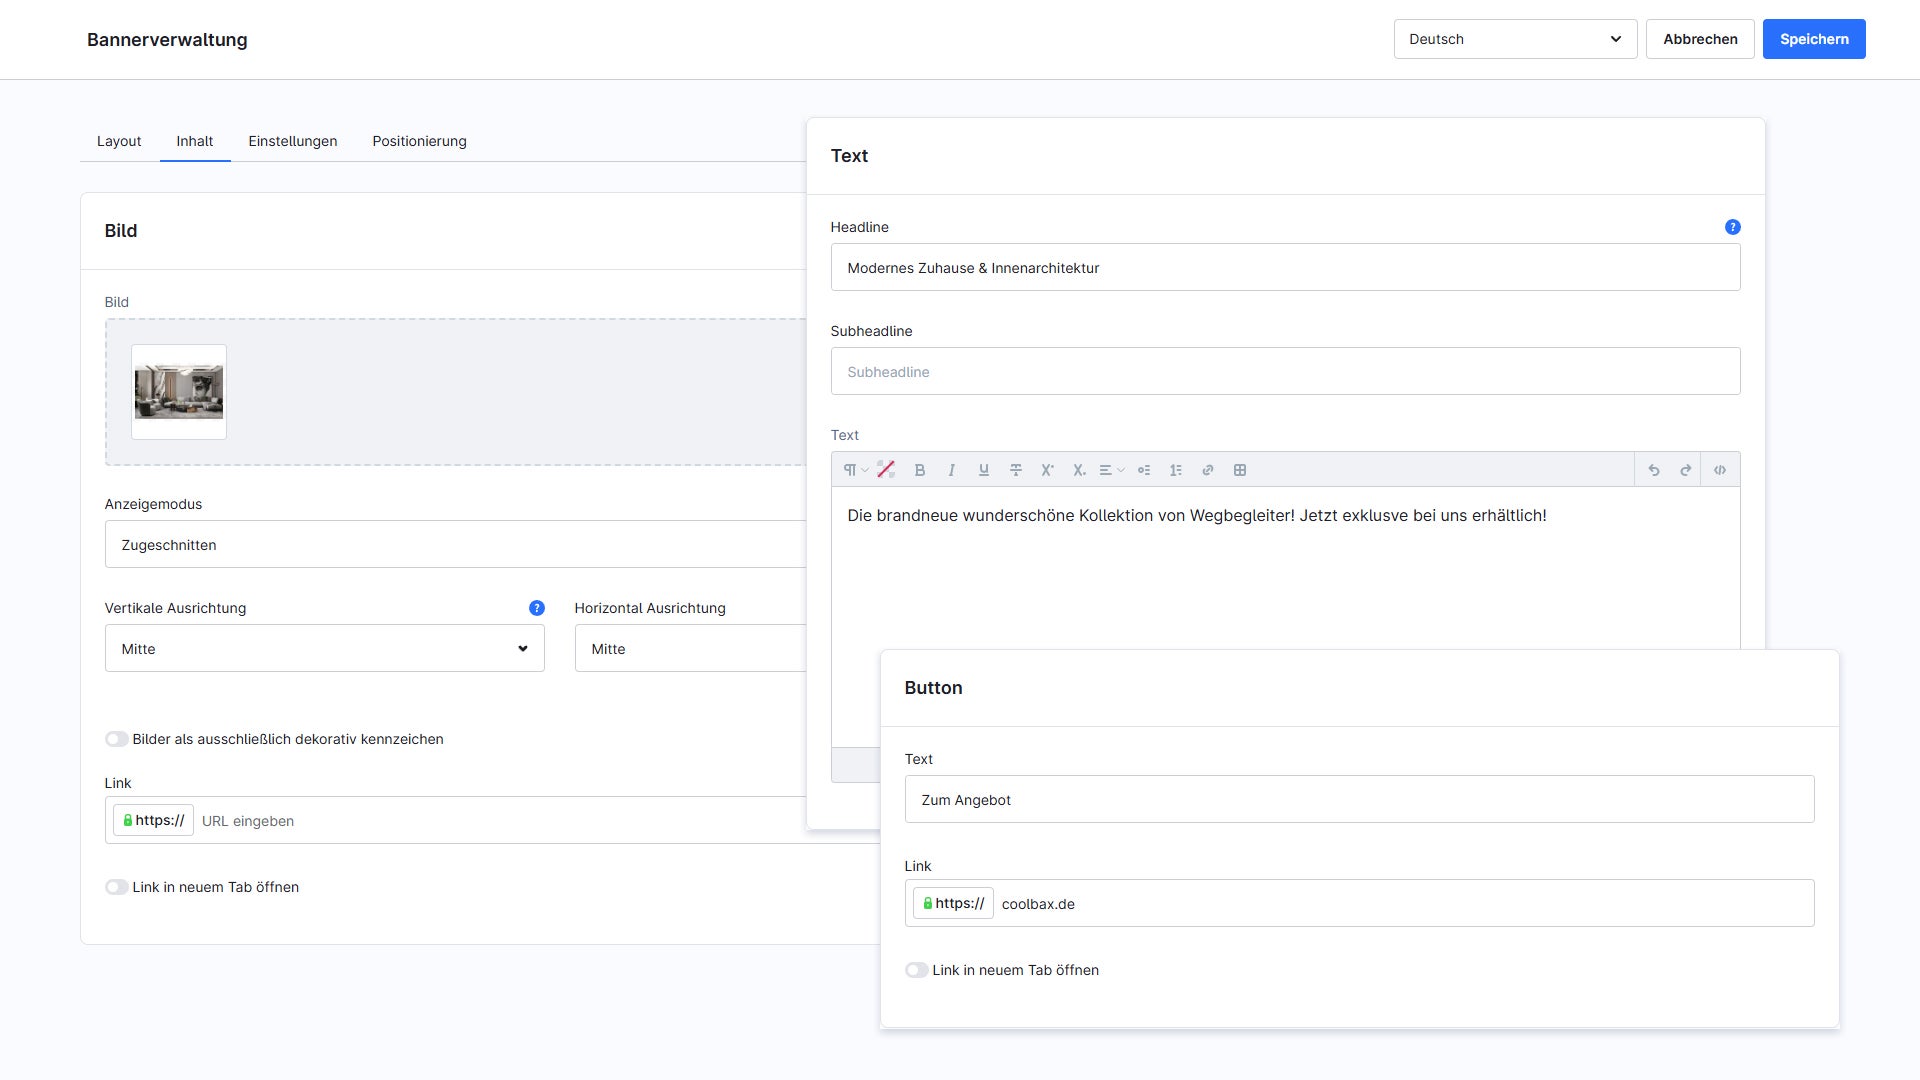Apply strikethrough formatting in toolbar
Screen dimensions: 1920x1080
point(1015,470)
